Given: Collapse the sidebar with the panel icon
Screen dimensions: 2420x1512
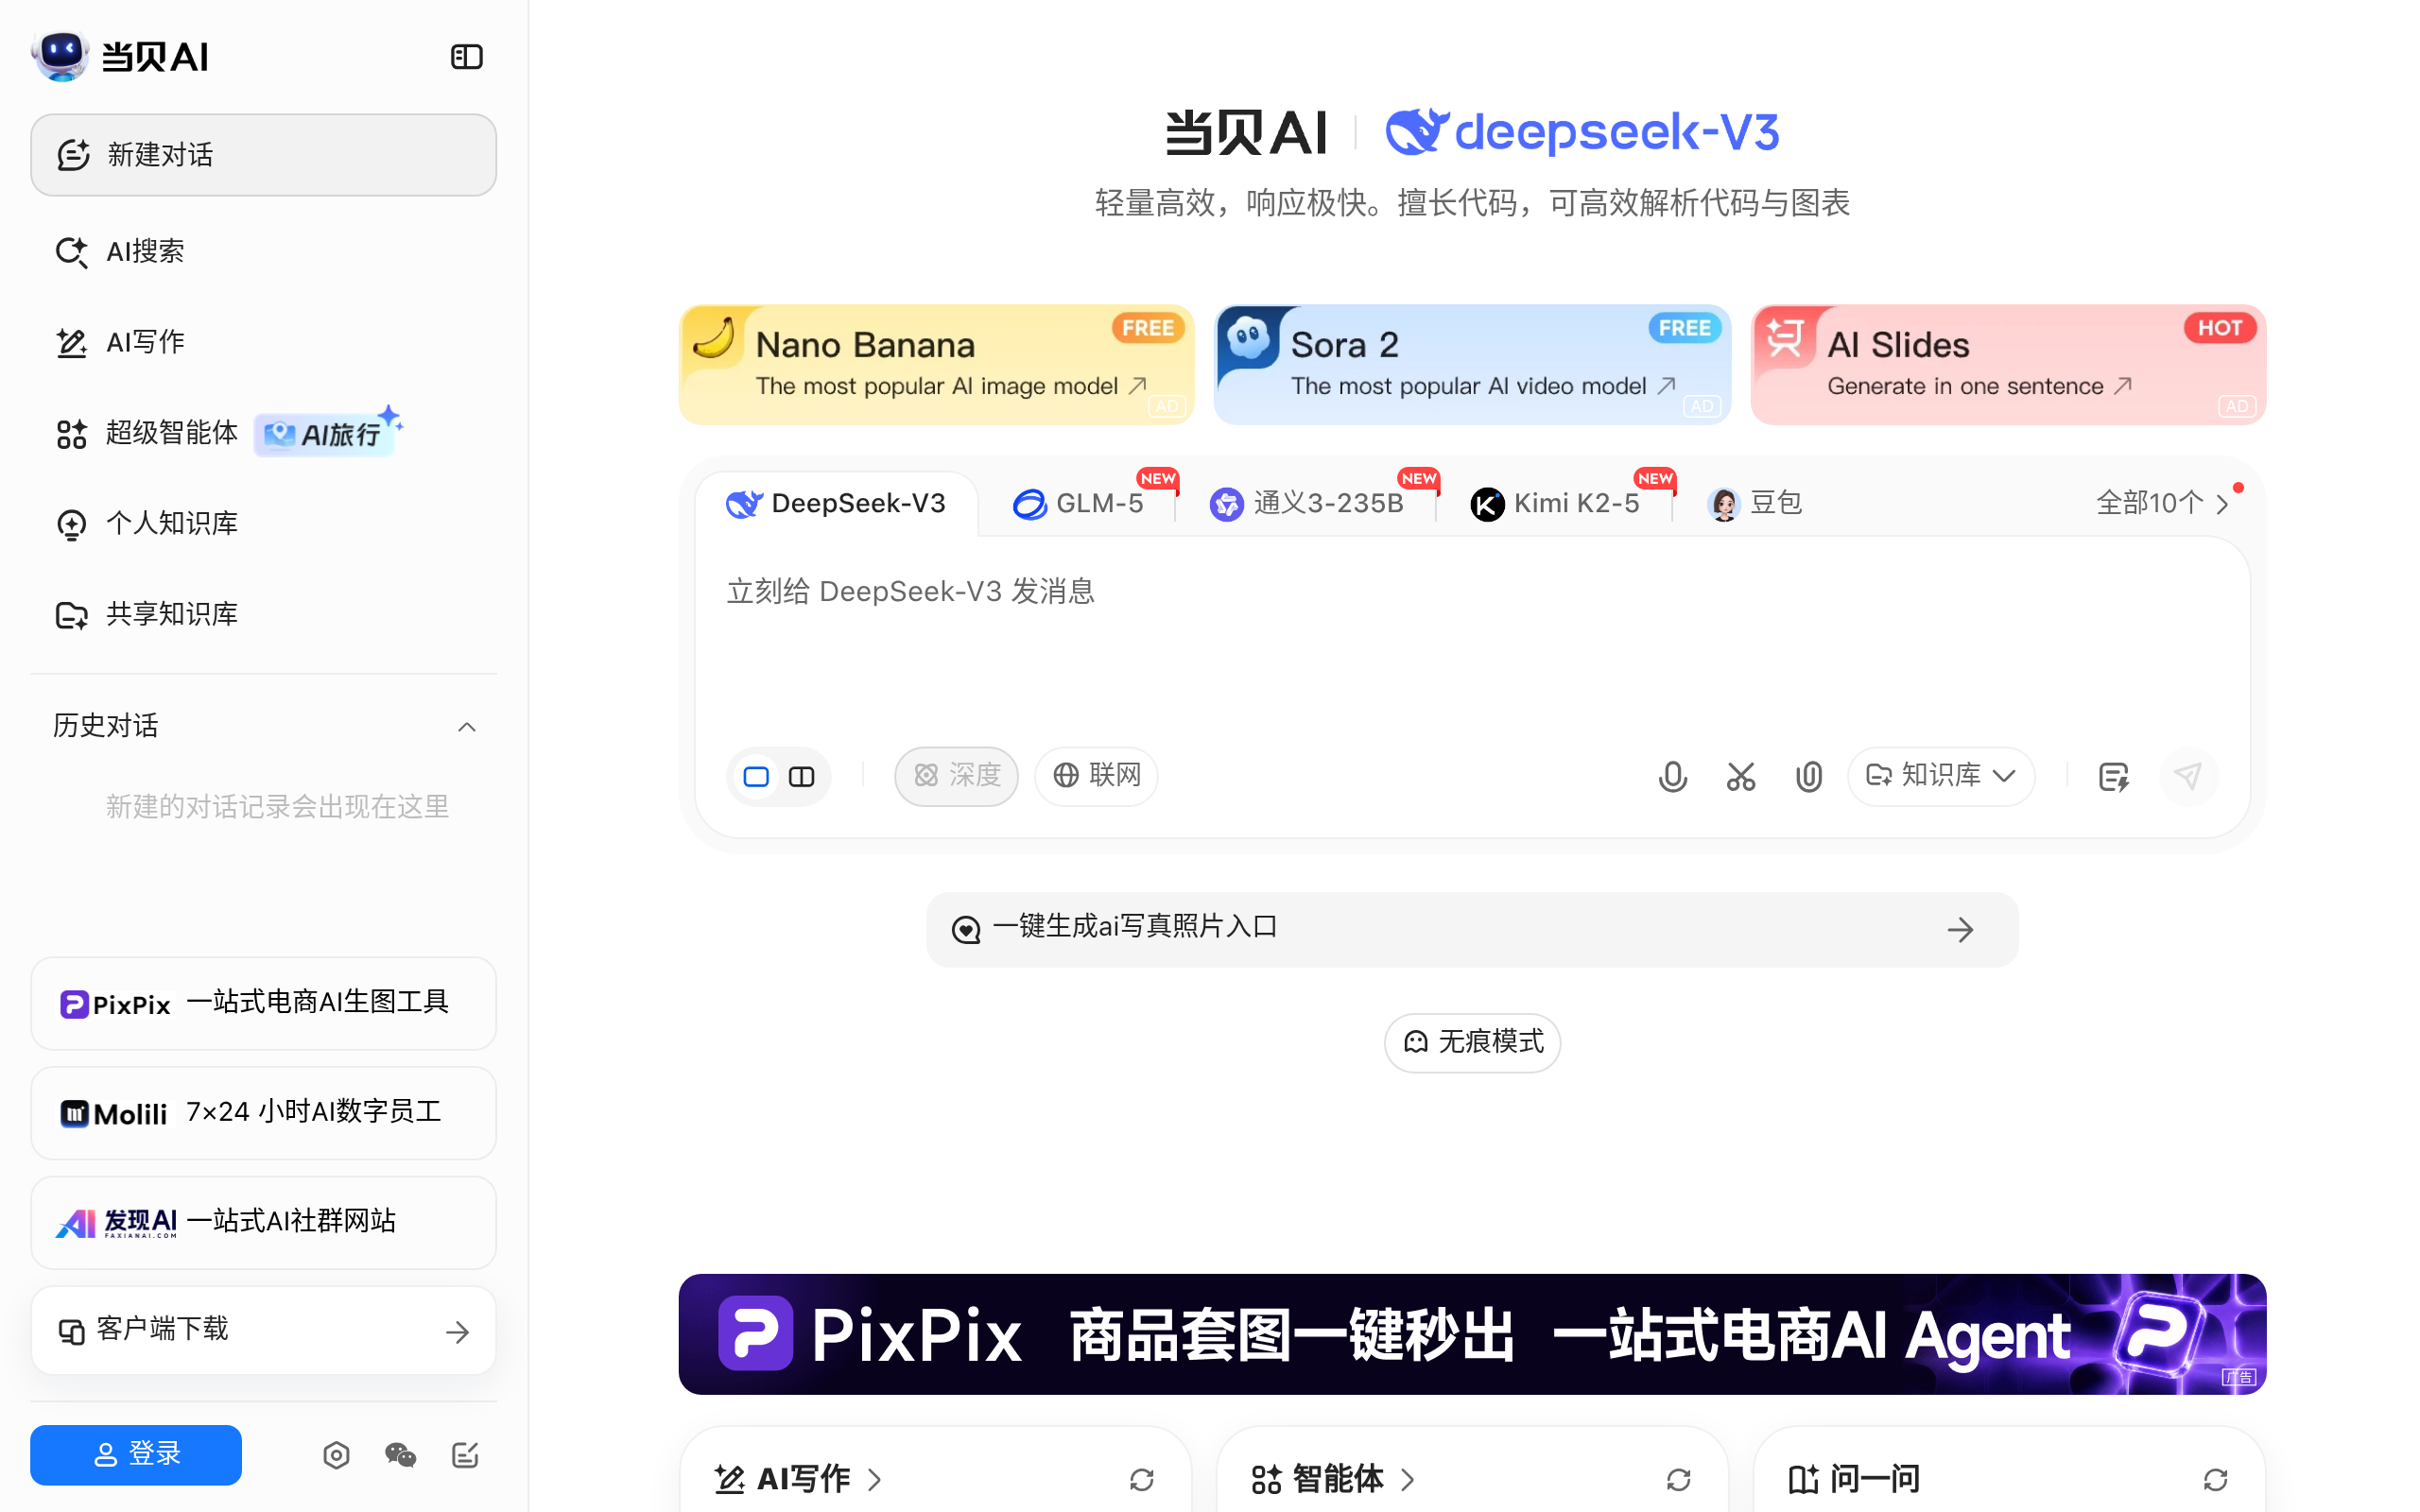Looking at the screenshot, I should [x=466, y=57].
